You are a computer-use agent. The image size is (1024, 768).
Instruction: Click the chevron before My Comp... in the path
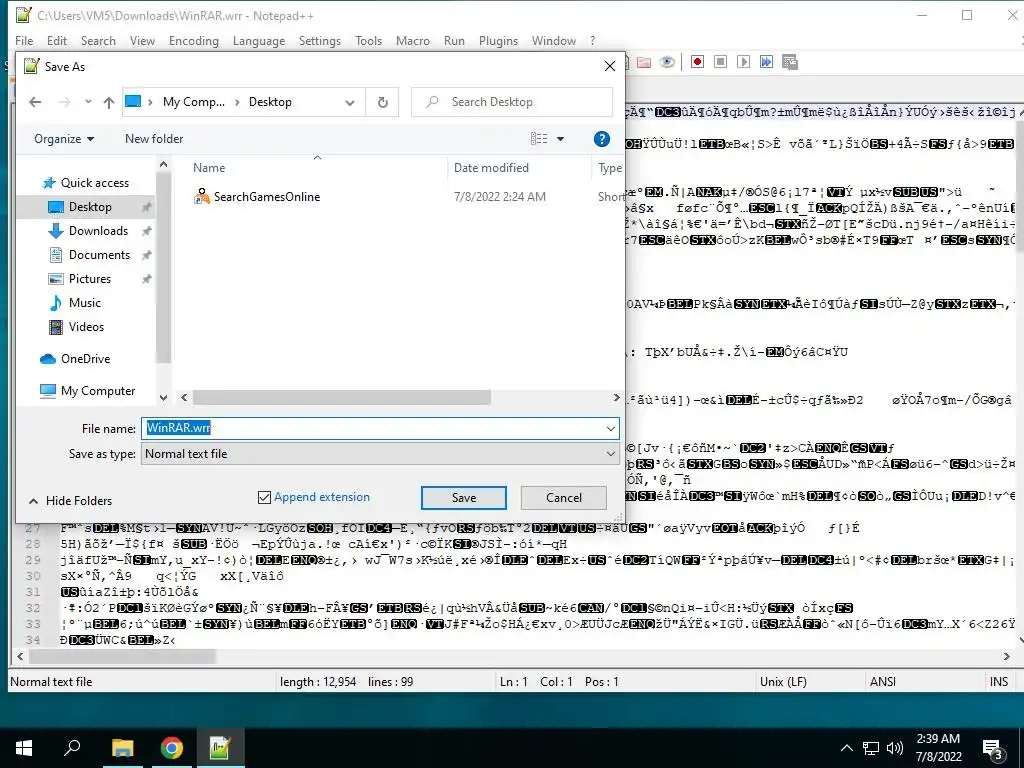click(150, 102)
